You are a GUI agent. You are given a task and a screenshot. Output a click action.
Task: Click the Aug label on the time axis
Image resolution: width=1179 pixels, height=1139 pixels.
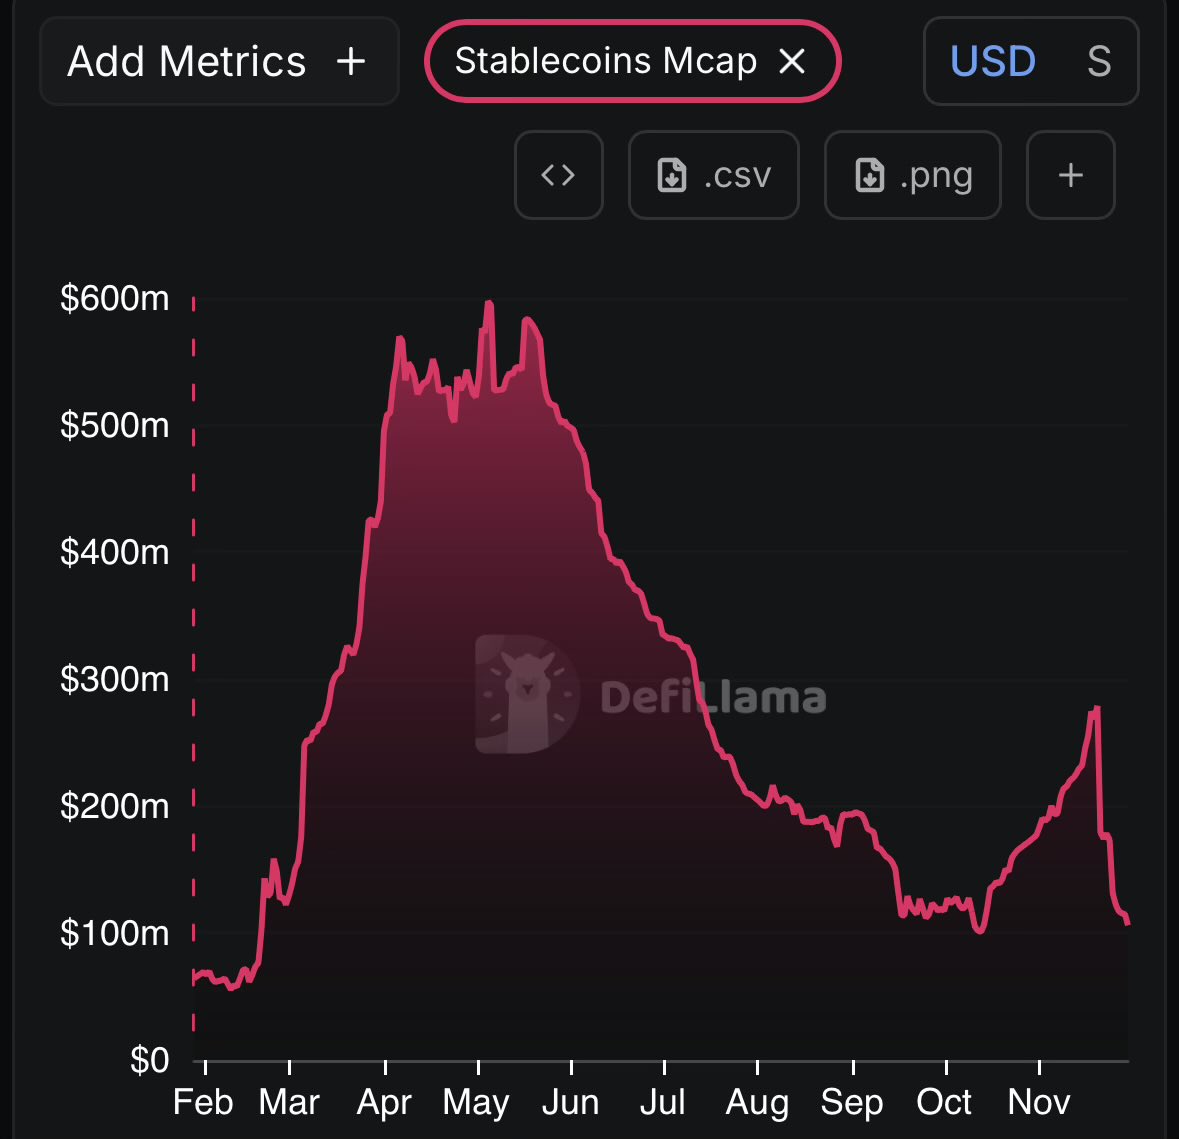[x=757, y=1102]
